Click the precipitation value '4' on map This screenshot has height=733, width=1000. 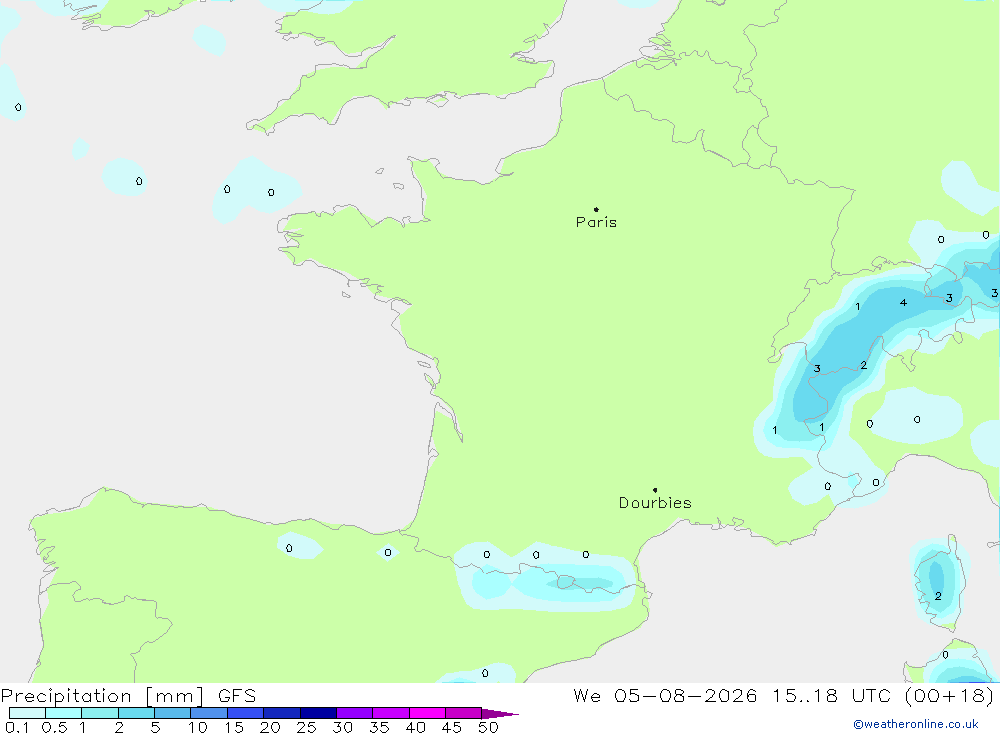pos(903,302)
